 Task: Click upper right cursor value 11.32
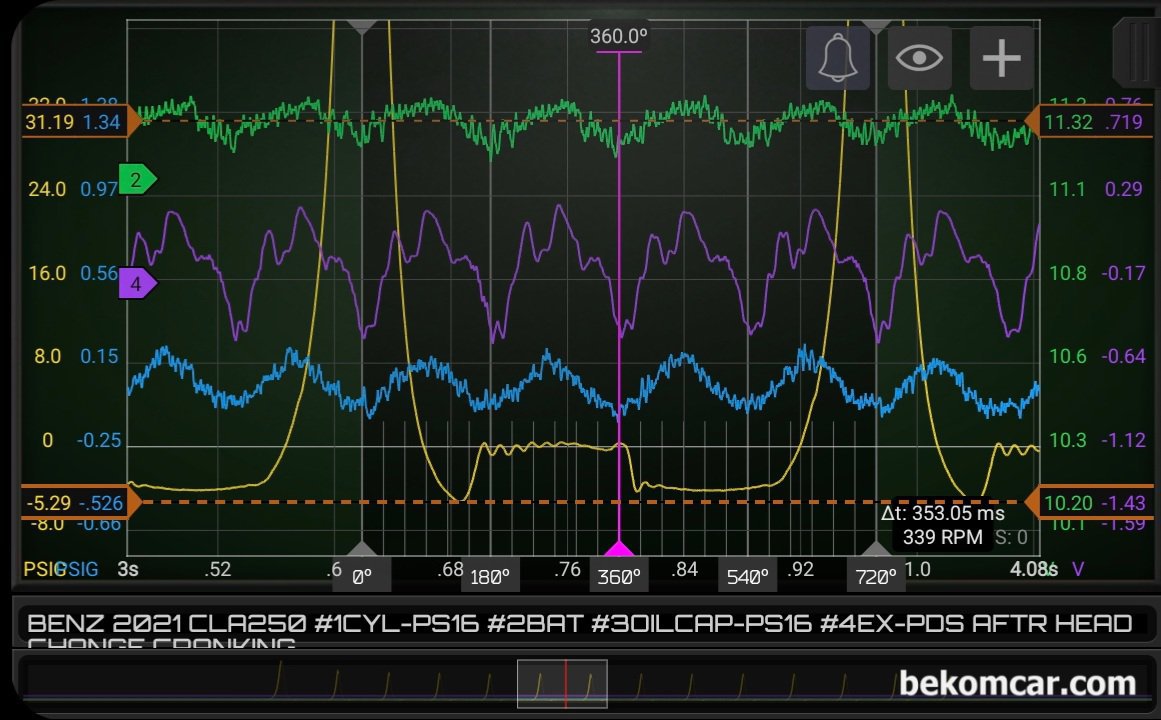(1068, 121)
